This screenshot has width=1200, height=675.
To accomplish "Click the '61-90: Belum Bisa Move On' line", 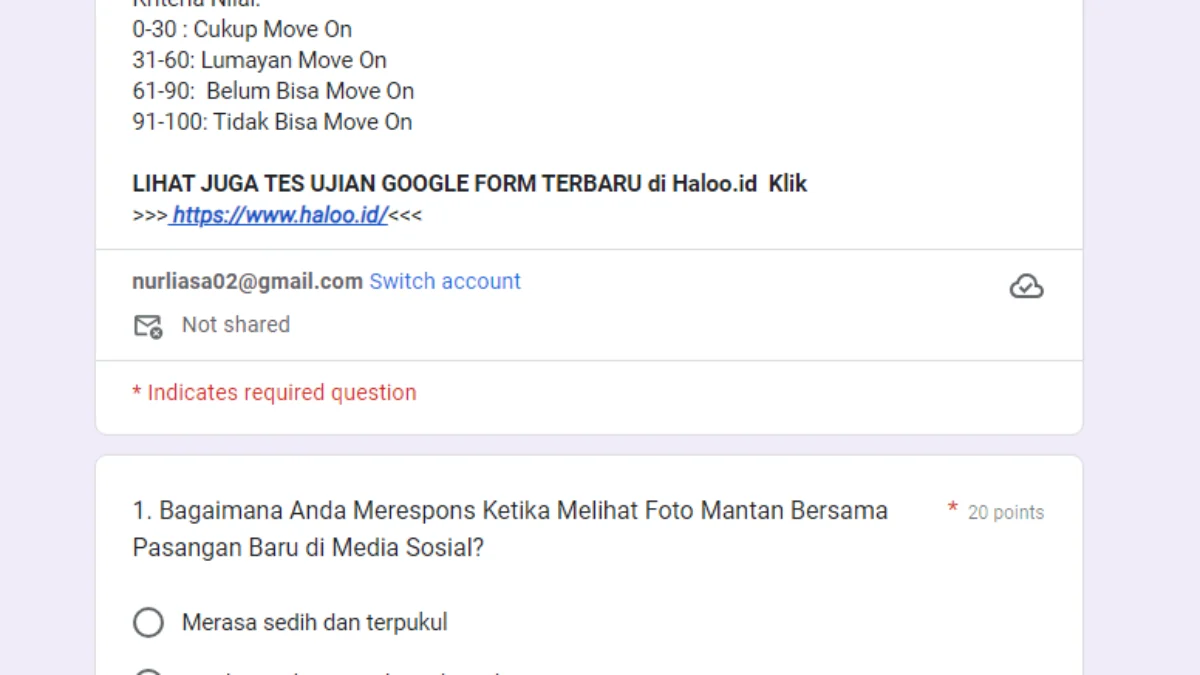I will 273,91.
